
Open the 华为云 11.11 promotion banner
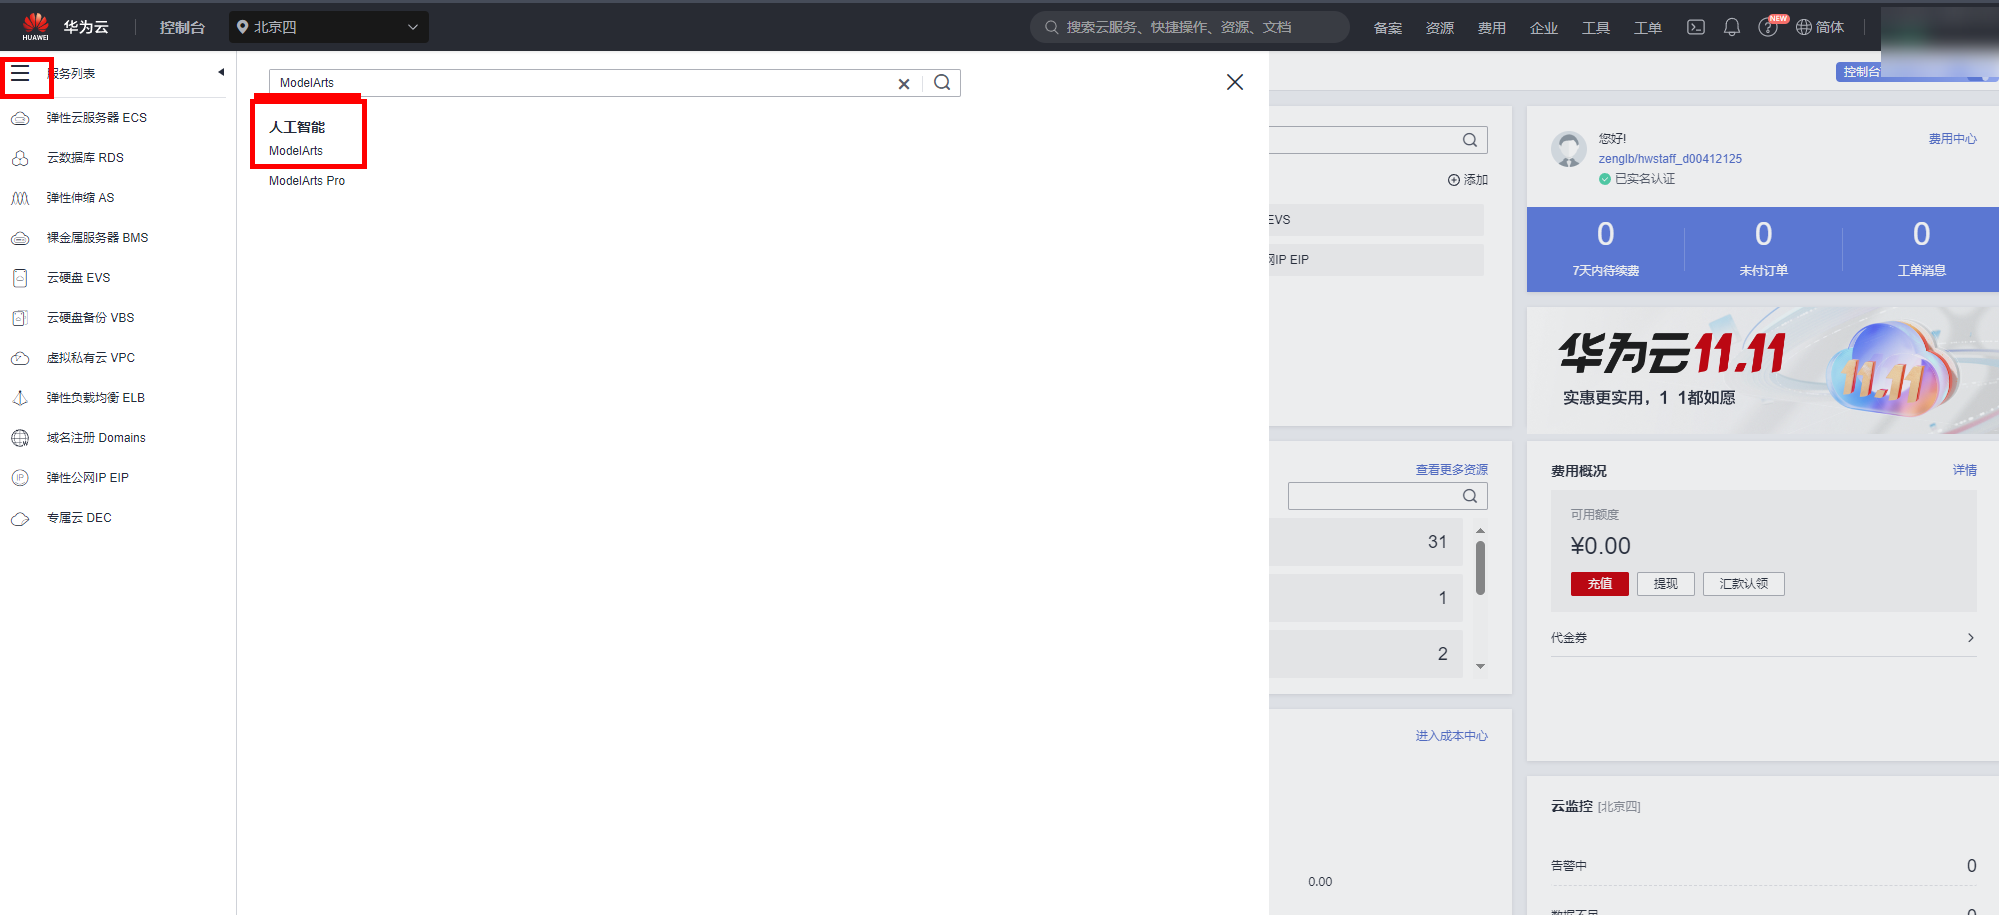coord(1763,370)
